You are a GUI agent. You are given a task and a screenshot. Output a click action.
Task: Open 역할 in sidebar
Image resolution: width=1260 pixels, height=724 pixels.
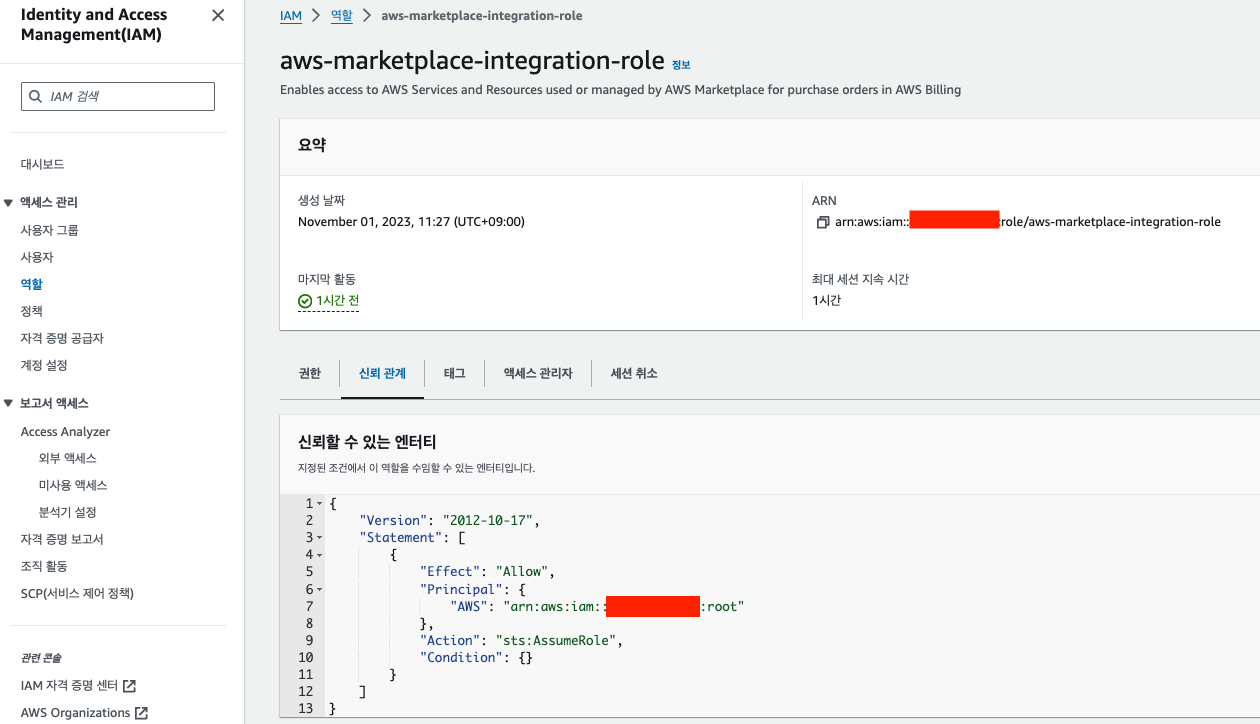tap(32, 284)
